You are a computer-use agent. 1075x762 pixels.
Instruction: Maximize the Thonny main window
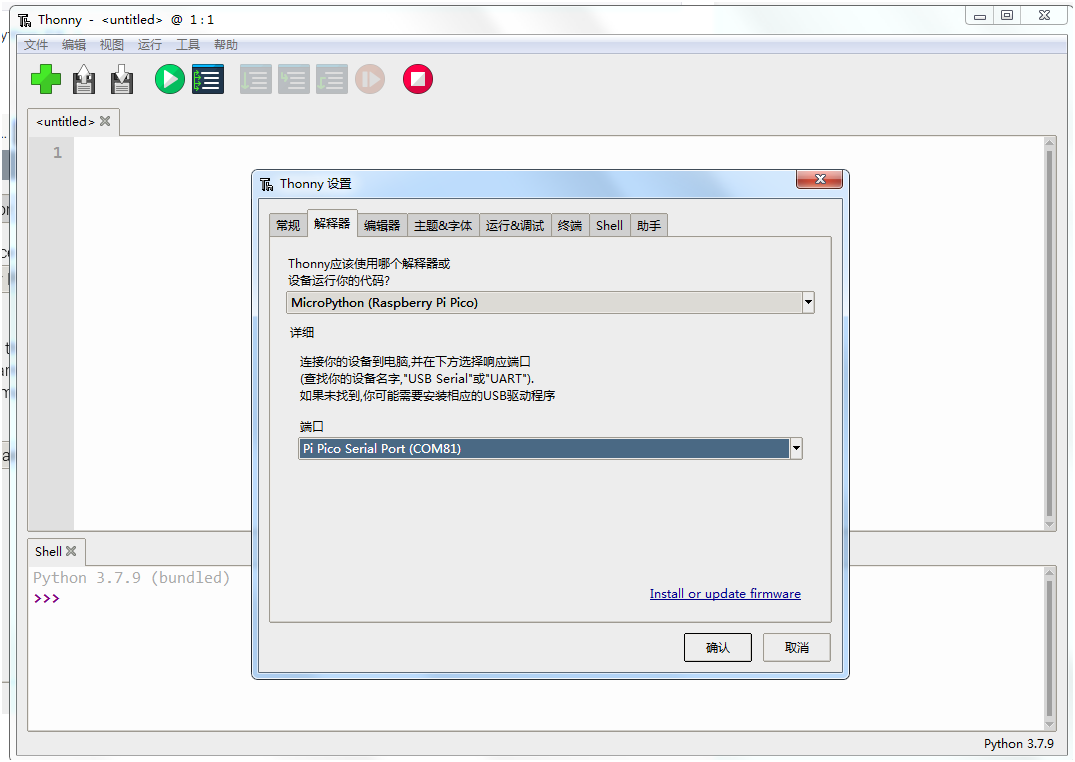(x=1007, y=15)
